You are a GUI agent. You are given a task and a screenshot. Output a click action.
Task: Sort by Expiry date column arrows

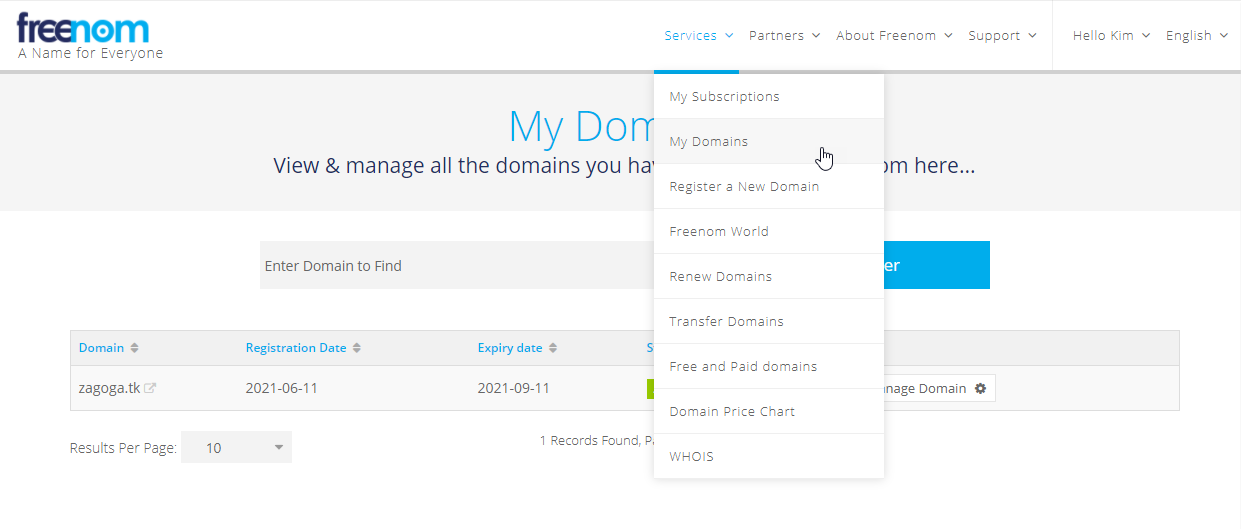pos(552,348)
